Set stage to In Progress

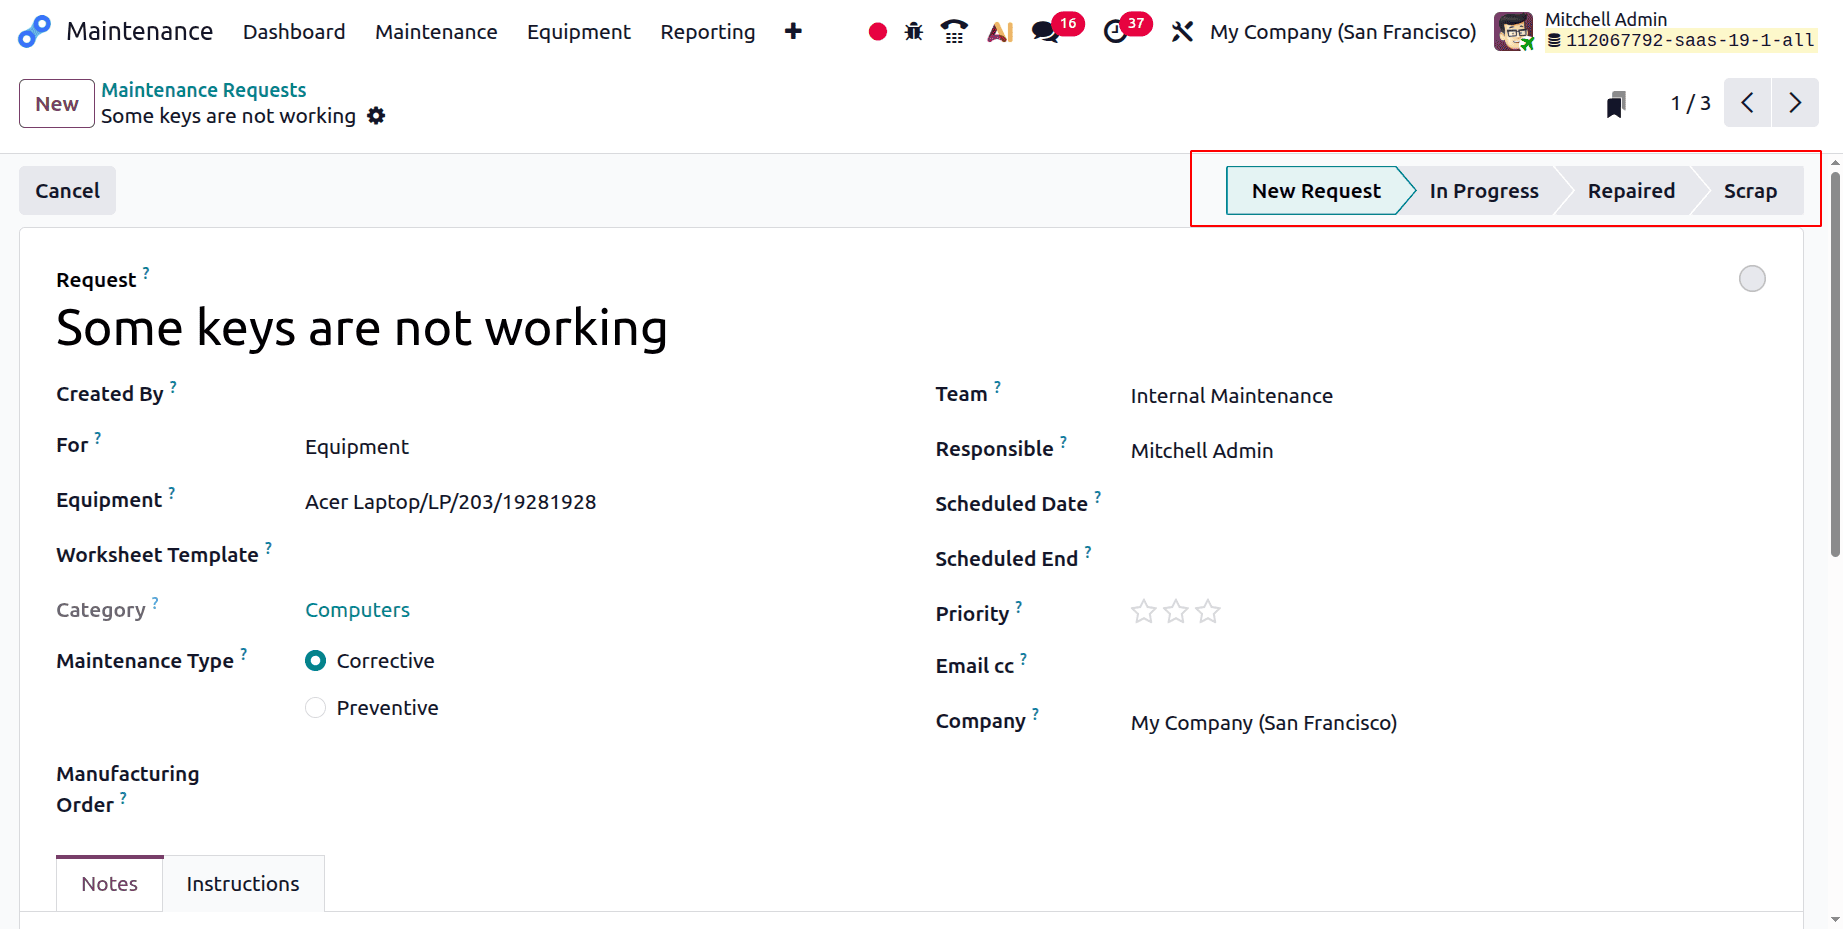click(1484, 191)
